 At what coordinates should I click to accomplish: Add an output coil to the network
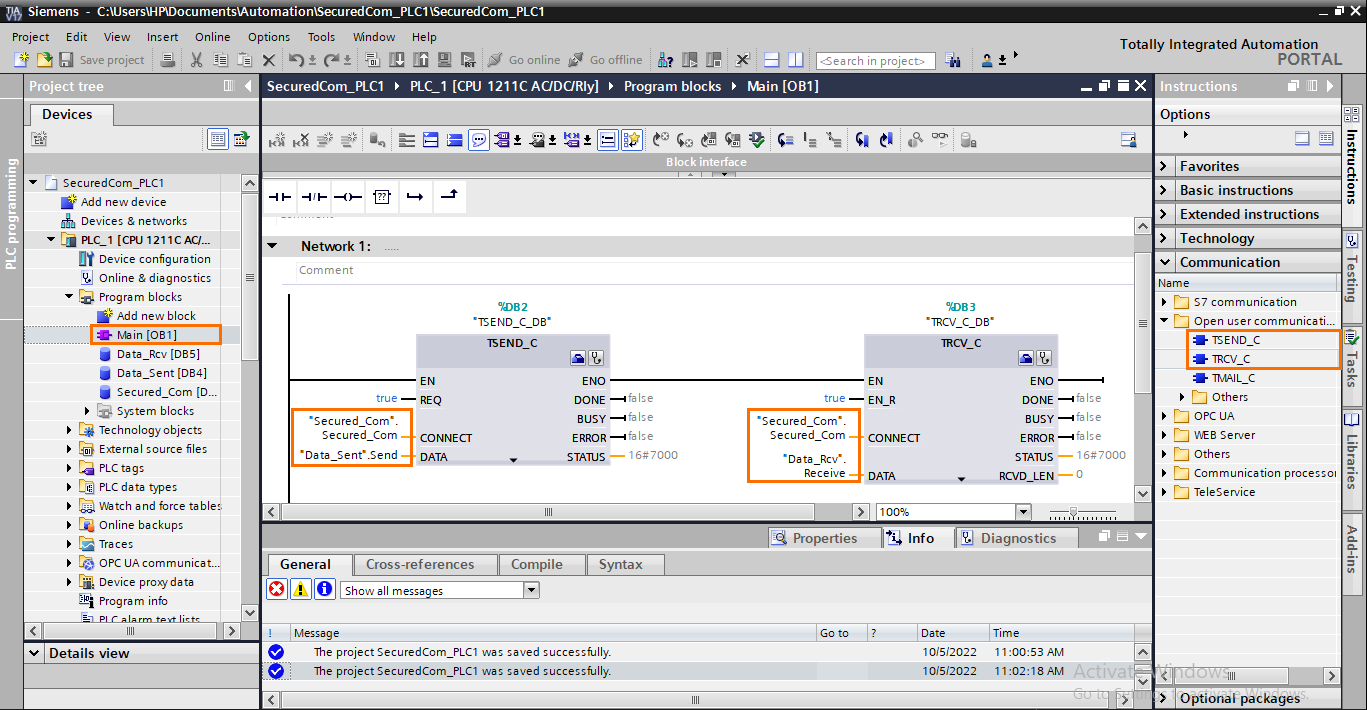[x=346, y=196]
